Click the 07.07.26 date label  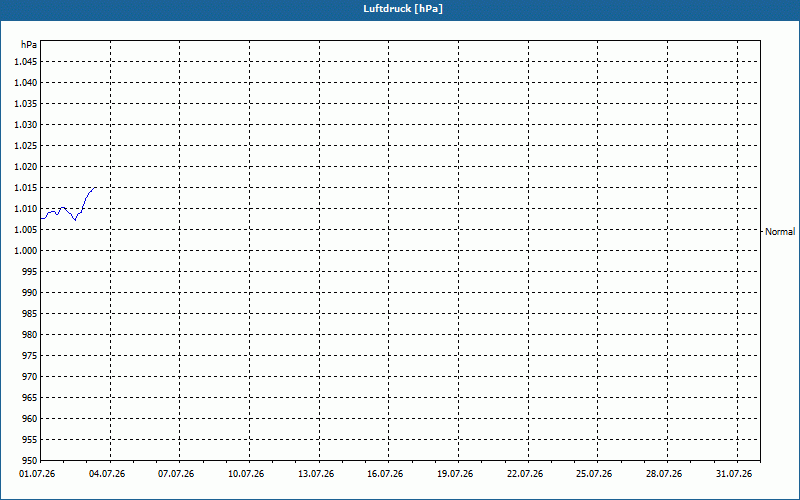(x=176, y=474)
